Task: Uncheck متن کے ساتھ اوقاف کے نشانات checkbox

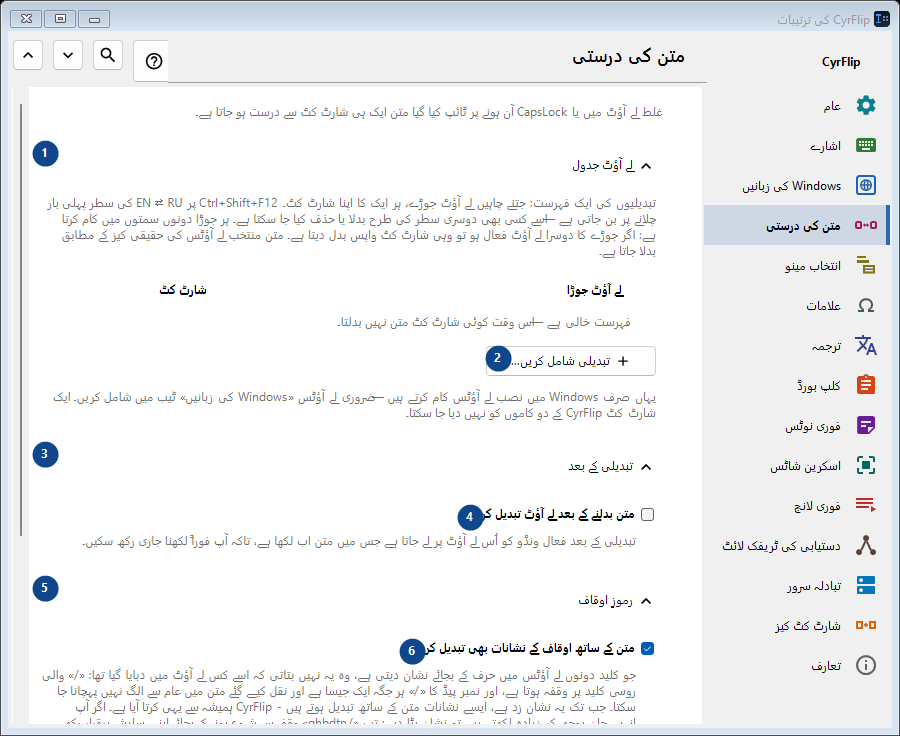Action: pos(647,649)
